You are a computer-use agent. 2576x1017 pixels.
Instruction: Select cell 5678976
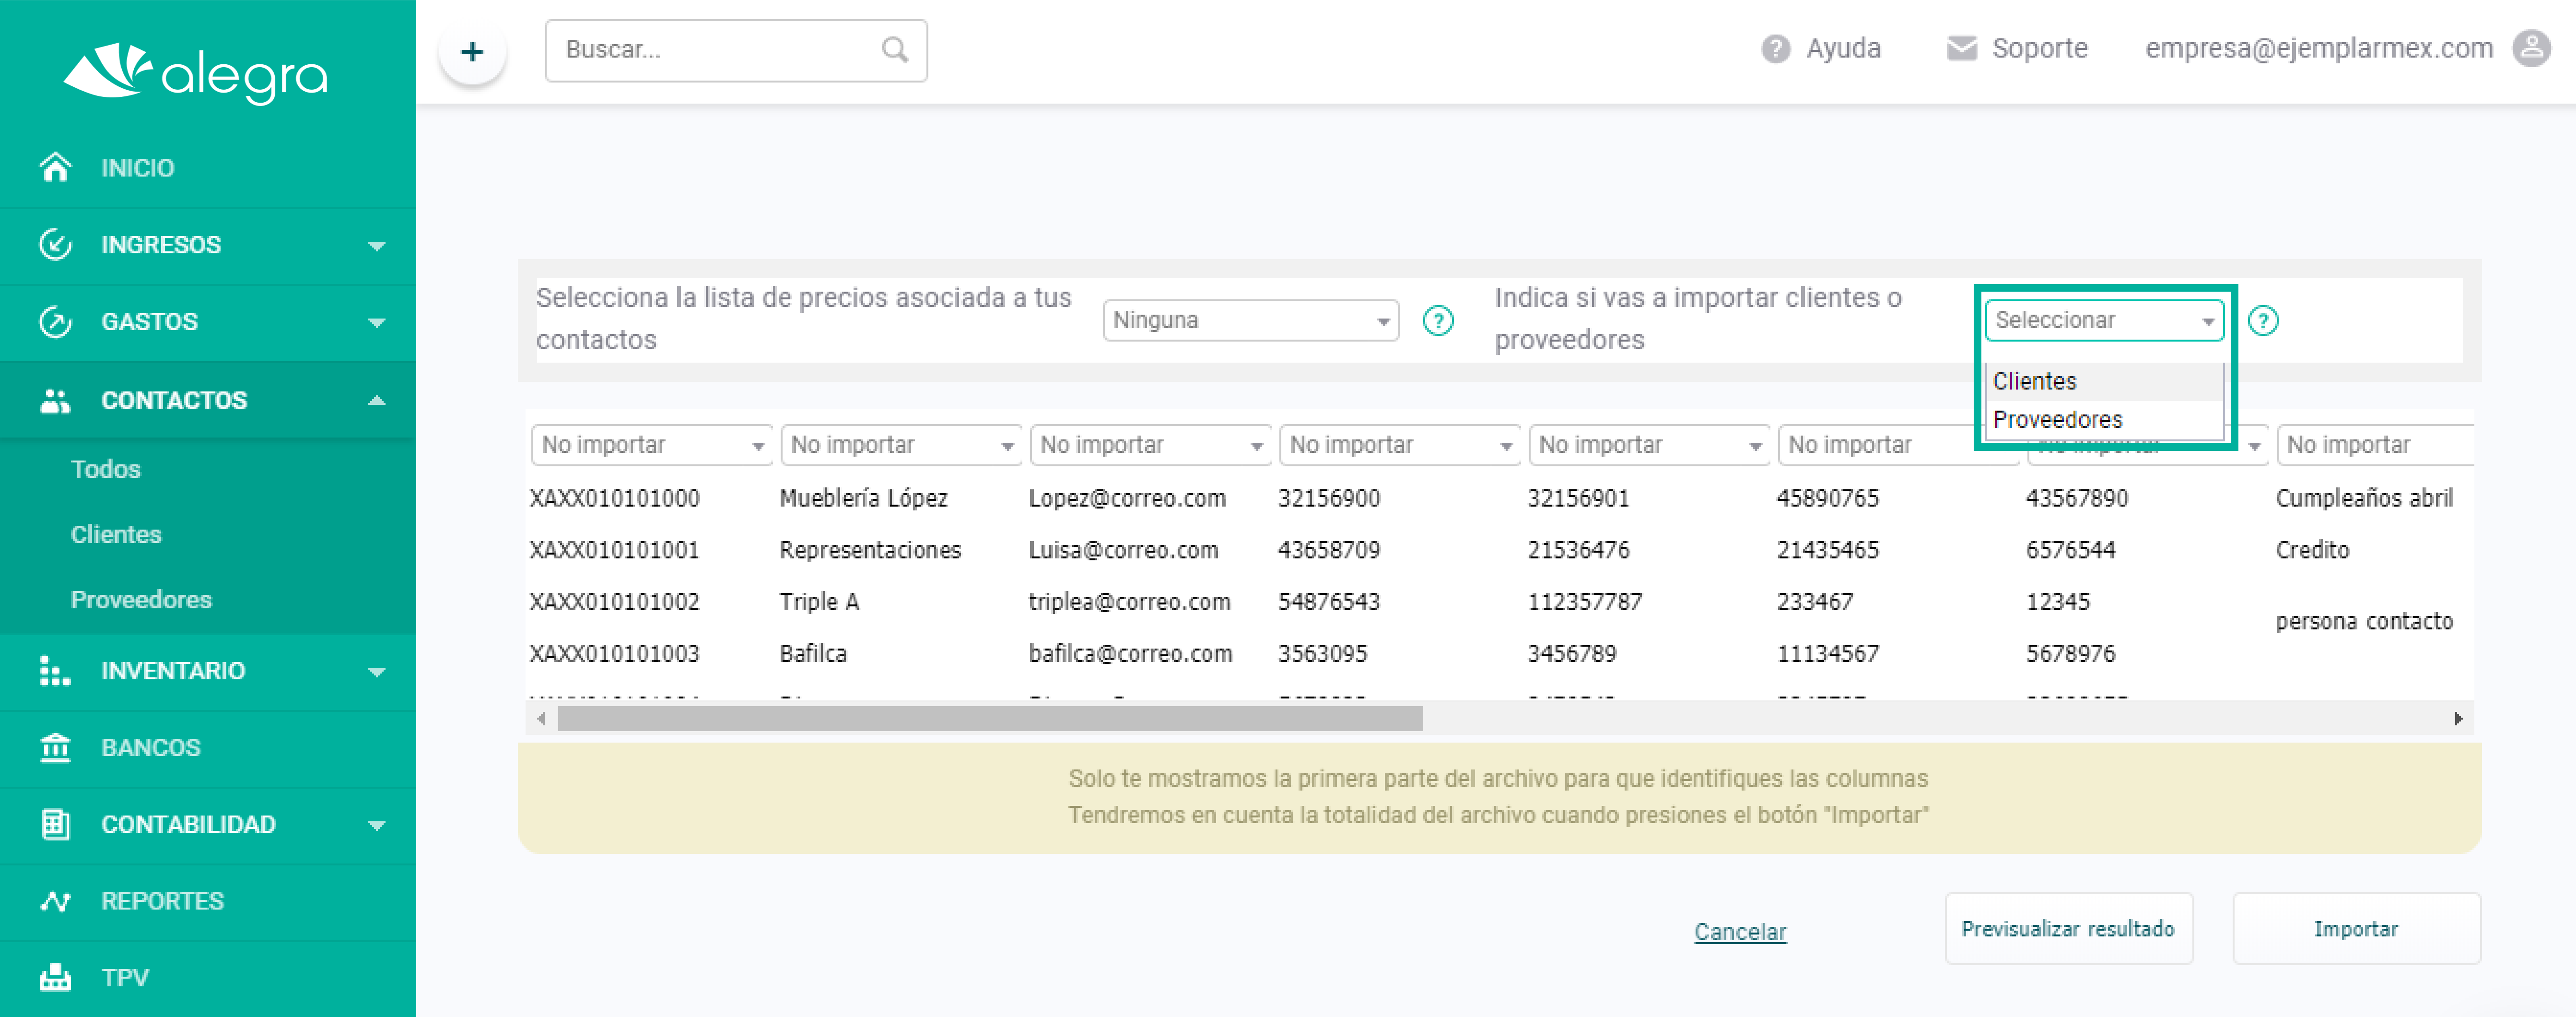point(2070,654)
